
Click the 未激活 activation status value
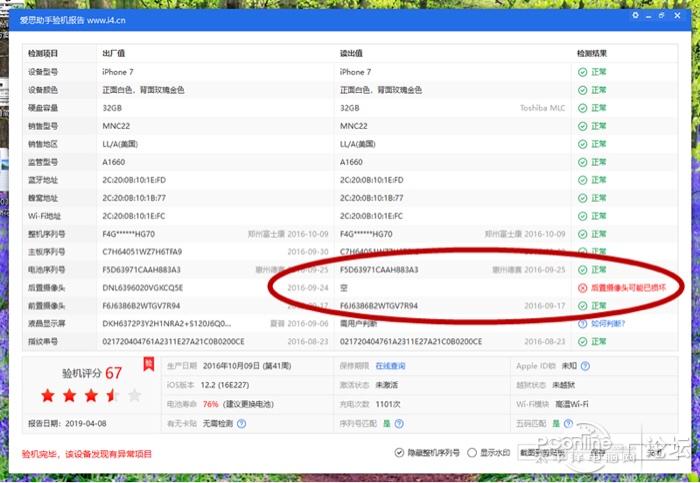point(387,385)
